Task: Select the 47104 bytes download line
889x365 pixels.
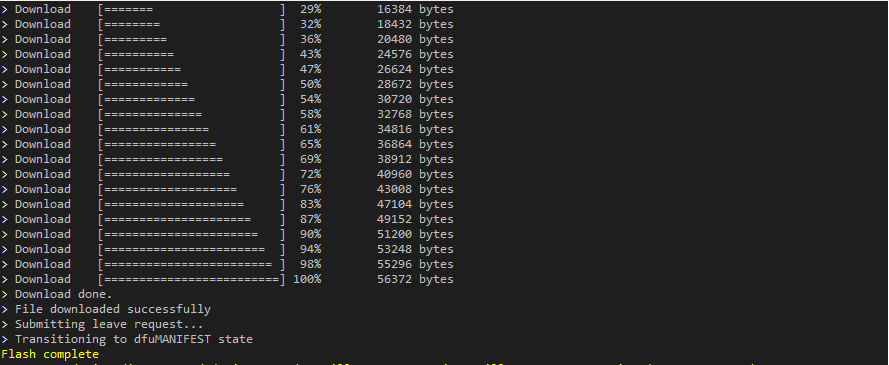Action: pos(227,205)
